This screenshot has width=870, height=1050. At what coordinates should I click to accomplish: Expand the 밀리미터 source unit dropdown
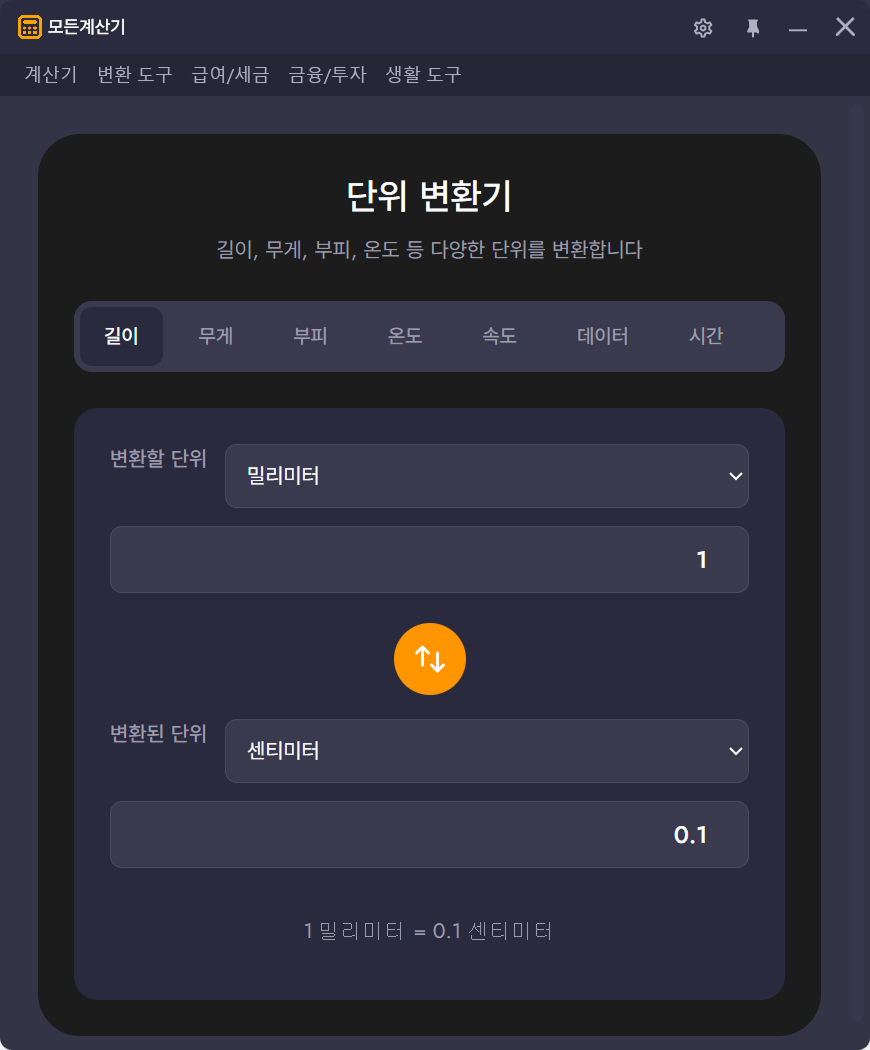pyautogui.click(x=486, y=476)
